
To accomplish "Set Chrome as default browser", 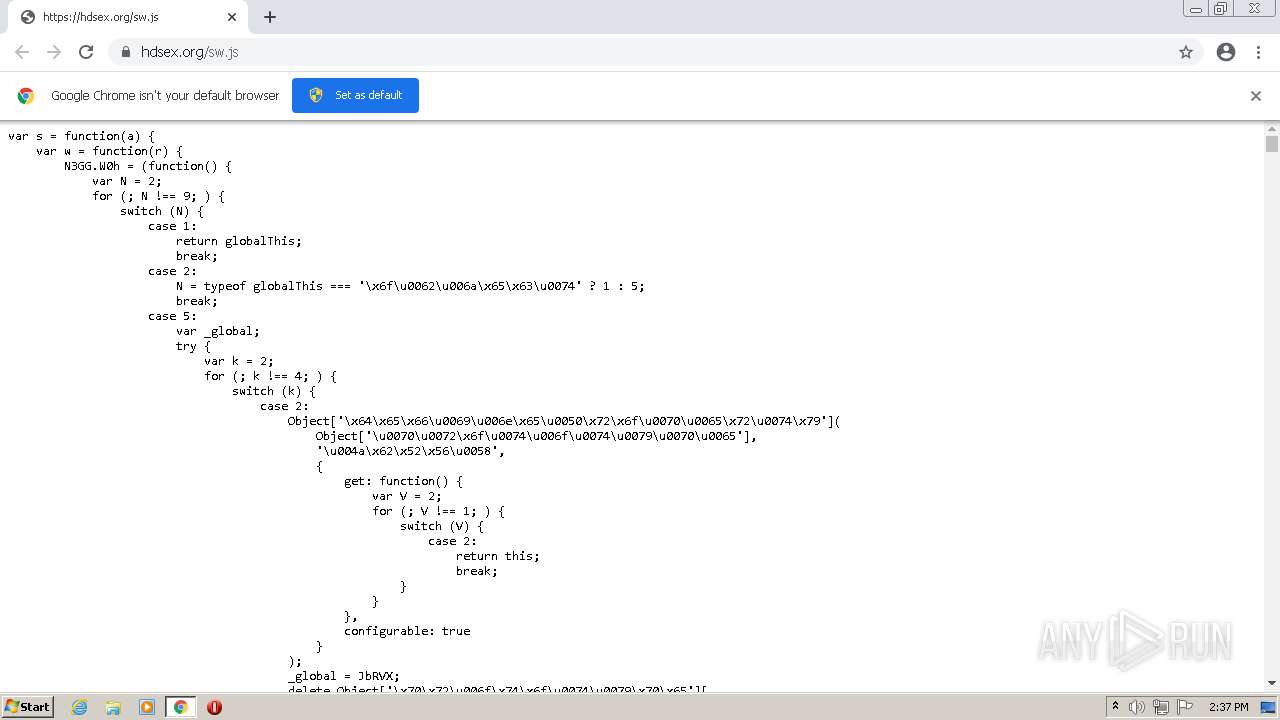I will (x=355, y=95).
